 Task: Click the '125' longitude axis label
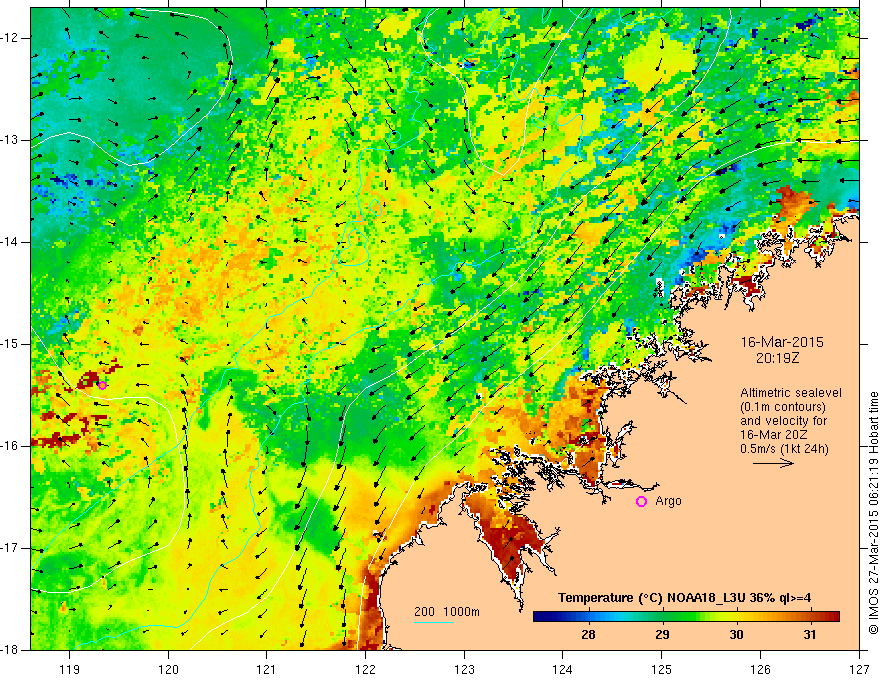662,669
